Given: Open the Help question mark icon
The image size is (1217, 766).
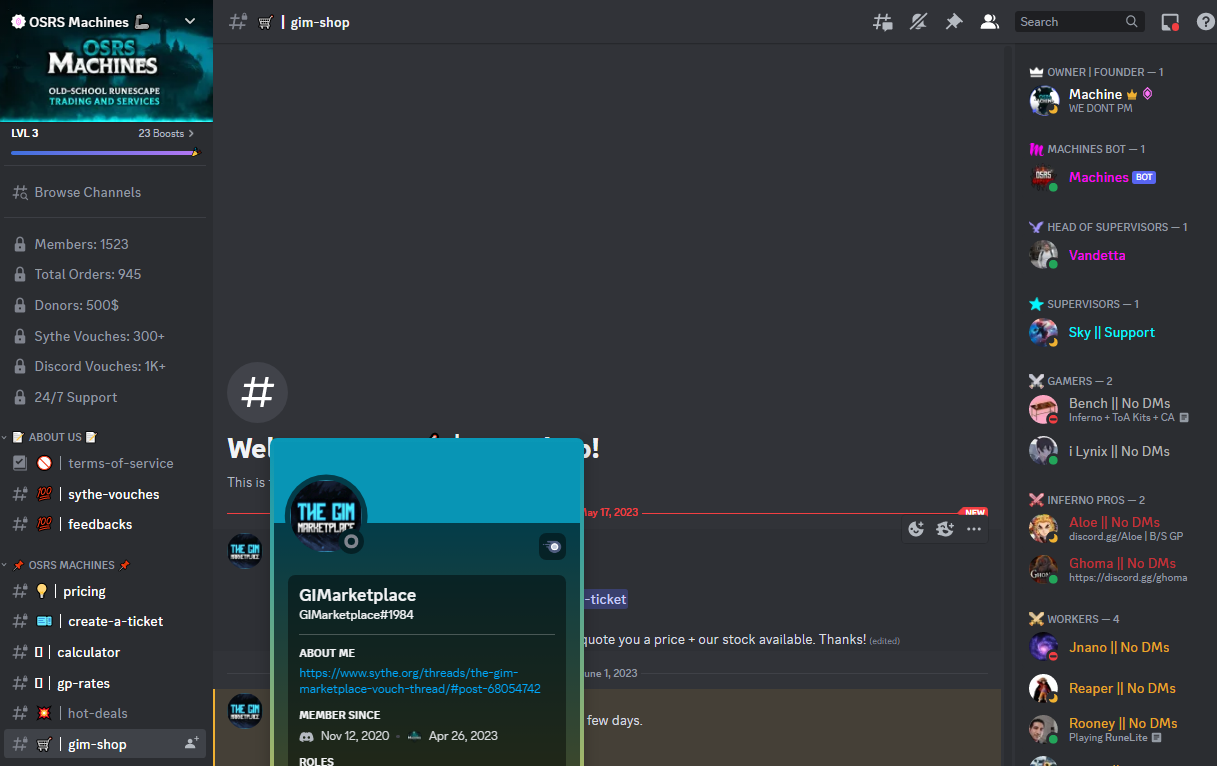Looking at the screenshot, I should (x=1205, y=21).
